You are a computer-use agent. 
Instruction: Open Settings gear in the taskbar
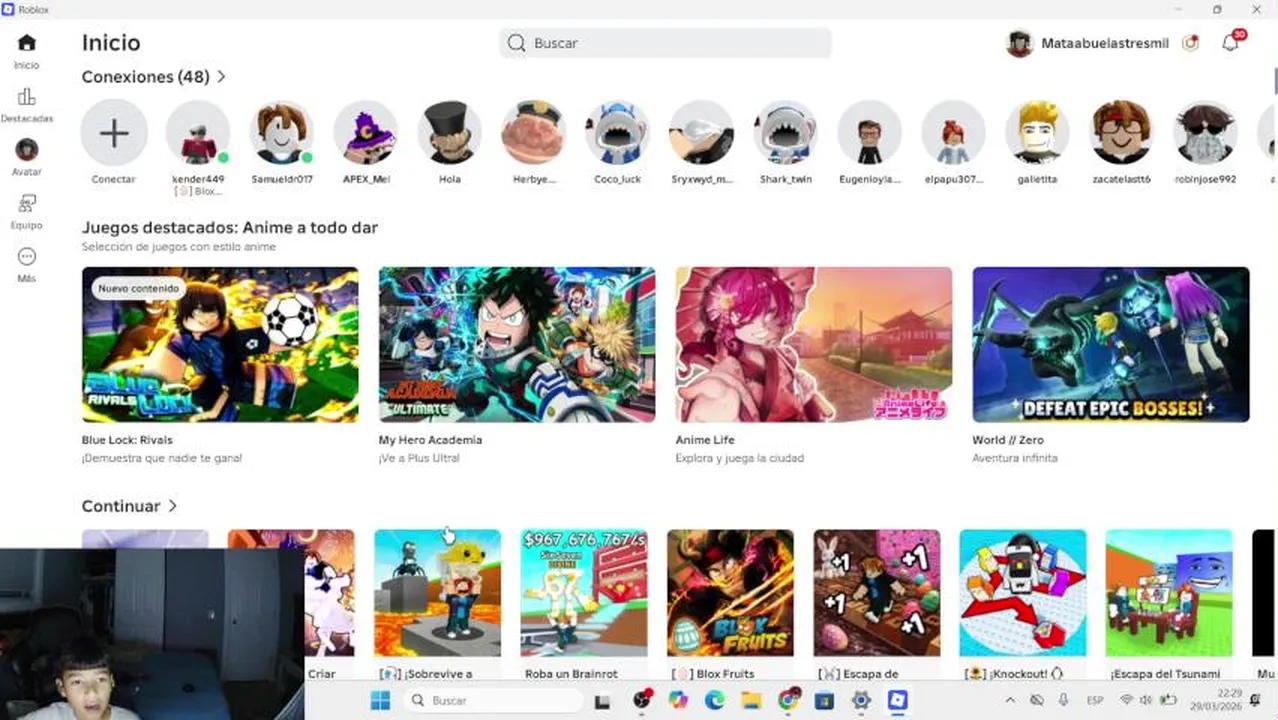861,700
